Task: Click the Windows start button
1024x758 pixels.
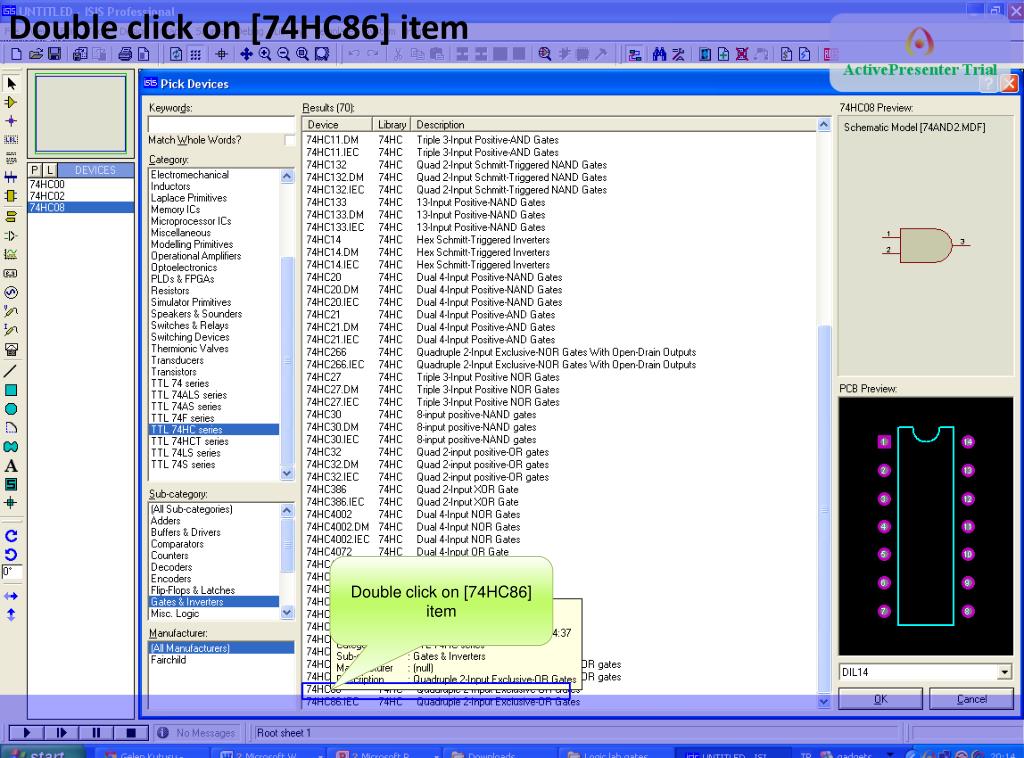Action: tap(40, 752)
